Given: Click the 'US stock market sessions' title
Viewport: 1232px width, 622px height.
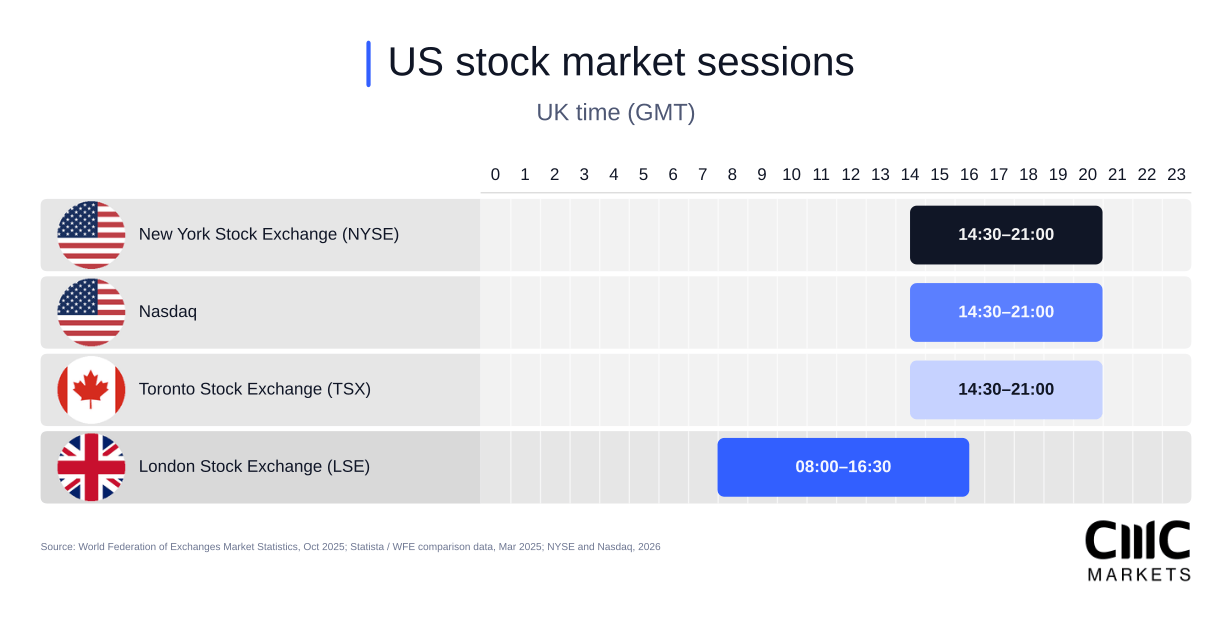Looking at the screenshot, I should 621,62.
